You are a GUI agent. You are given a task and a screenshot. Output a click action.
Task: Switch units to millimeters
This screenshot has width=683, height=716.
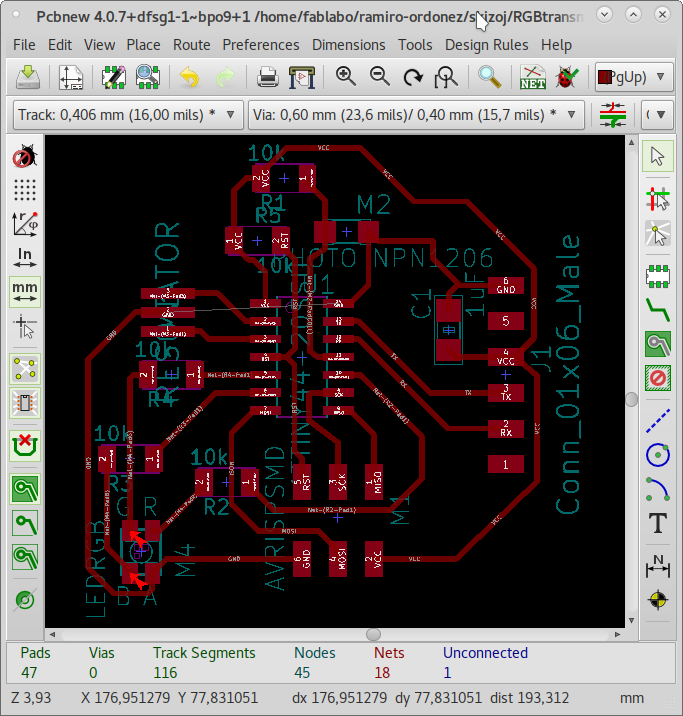[x=25, y=292]
